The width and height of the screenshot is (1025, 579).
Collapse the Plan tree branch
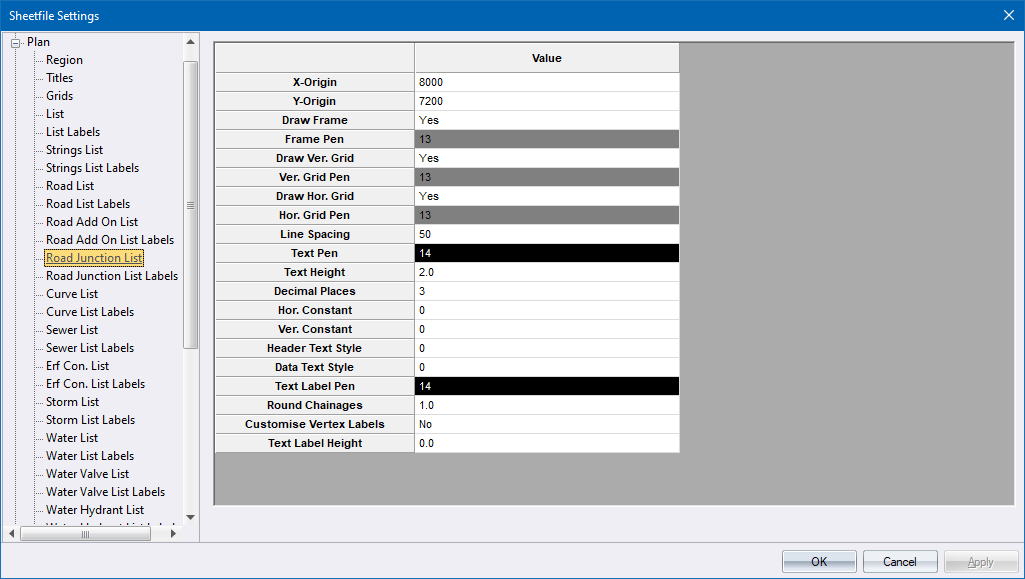(16, 41)
